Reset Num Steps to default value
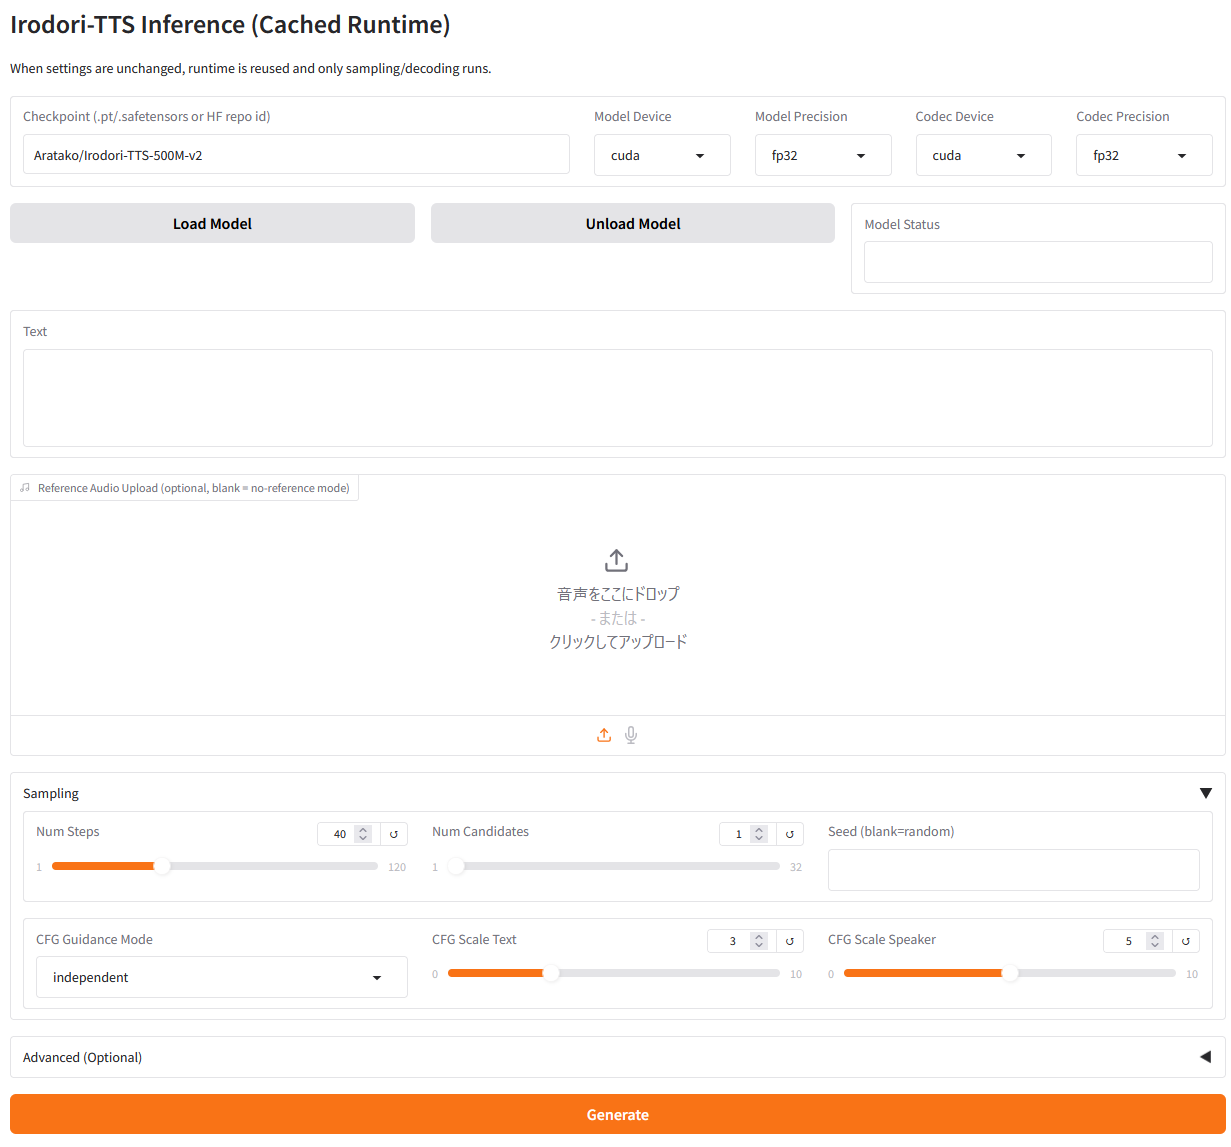Screen dimensions: 1231x1147 pos(394,834)
